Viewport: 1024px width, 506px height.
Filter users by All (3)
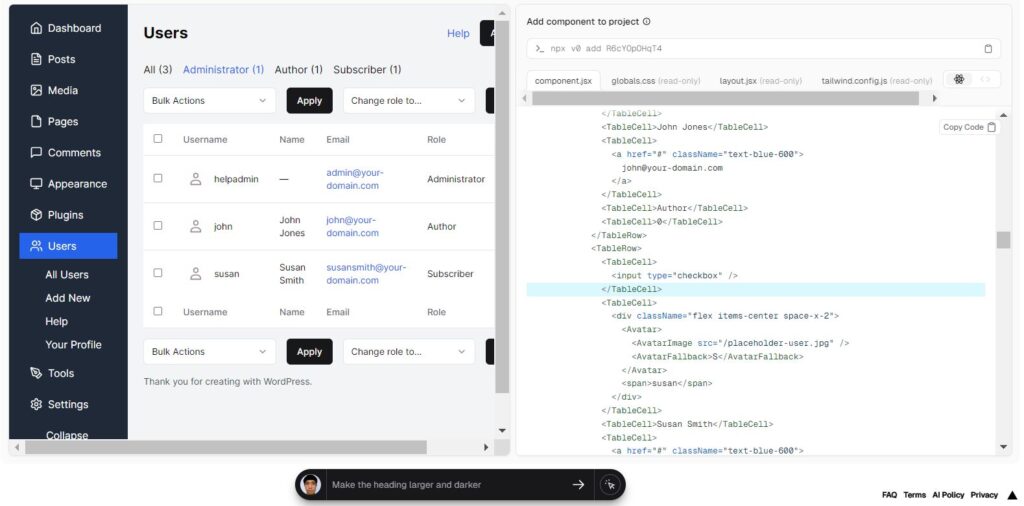coord(158,70)
